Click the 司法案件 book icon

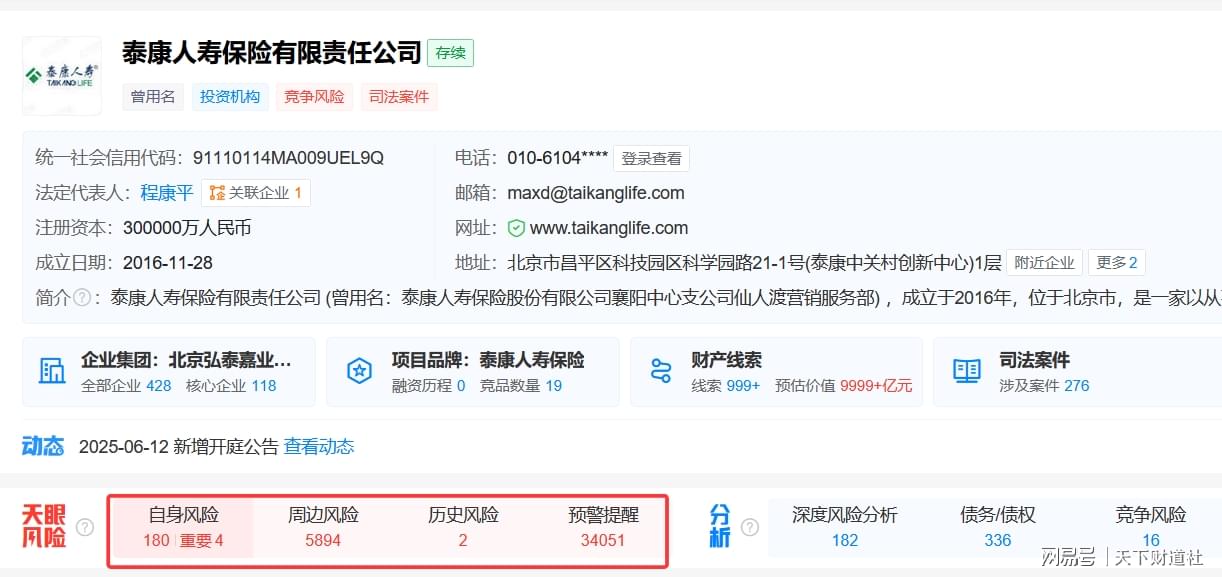click(967, 372)
